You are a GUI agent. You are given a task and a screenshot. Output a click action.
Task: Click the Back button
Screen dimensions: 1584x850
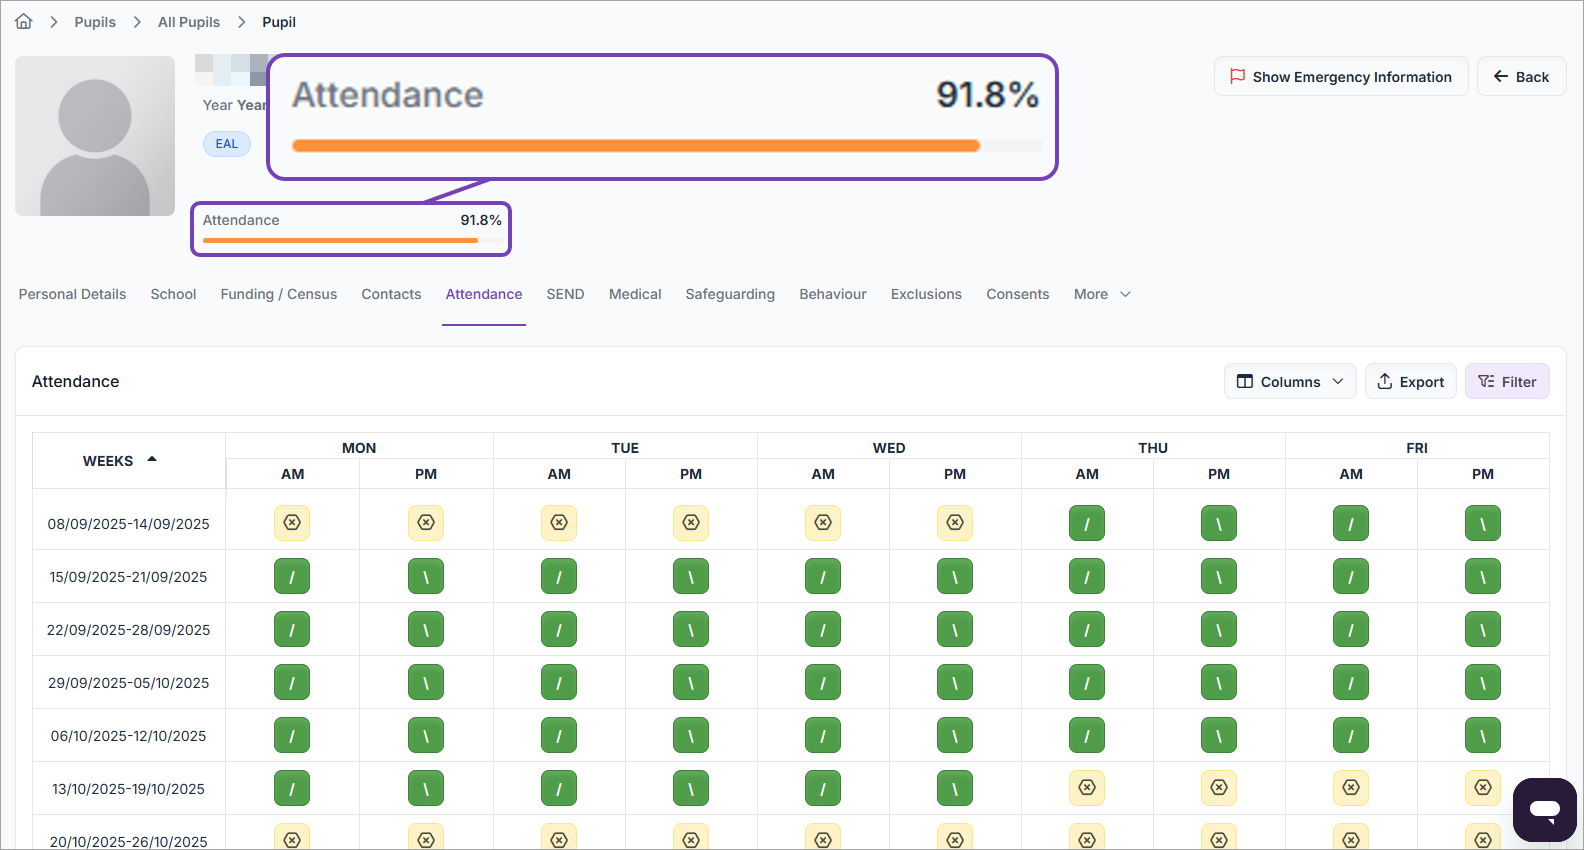point(1521,76)
